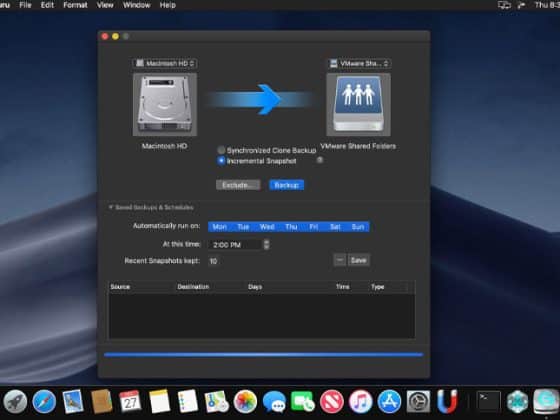
Task: Toggle Thu in the run schedule
Action: click(291, 227)
